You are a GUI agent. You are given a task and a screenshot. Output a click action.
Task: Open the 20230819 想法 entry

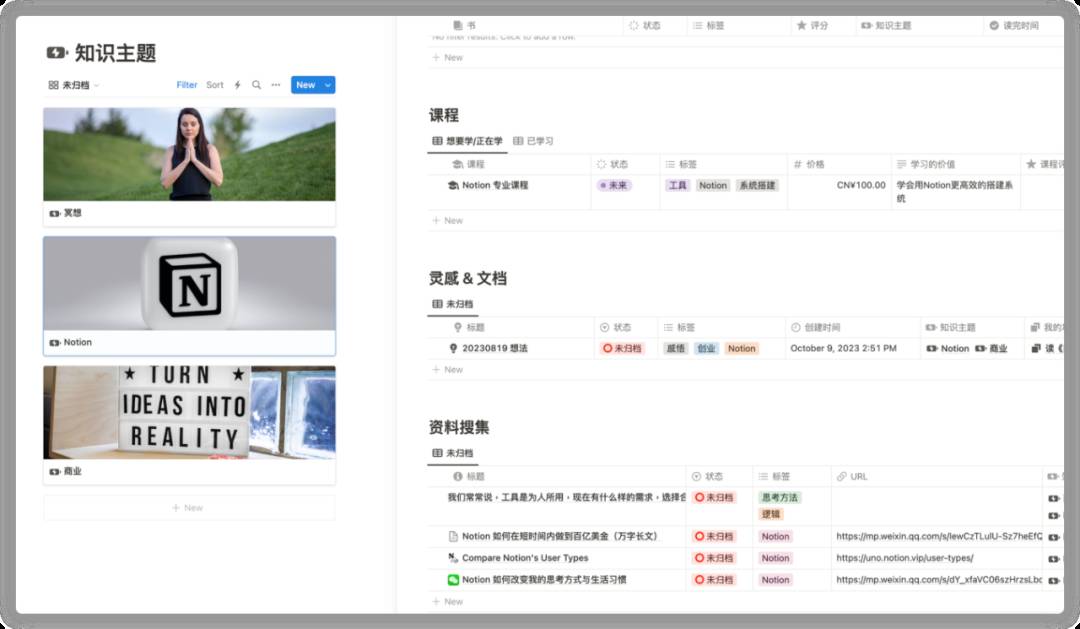pos(495,349)
